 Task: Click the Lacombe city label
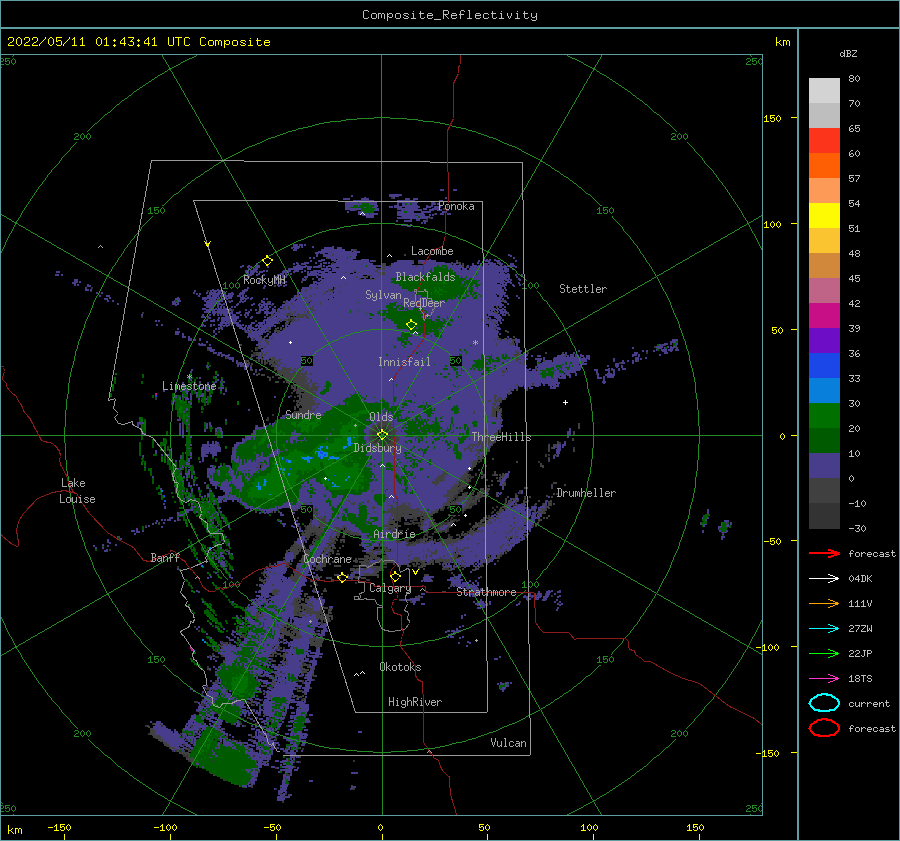pos(432,251)
